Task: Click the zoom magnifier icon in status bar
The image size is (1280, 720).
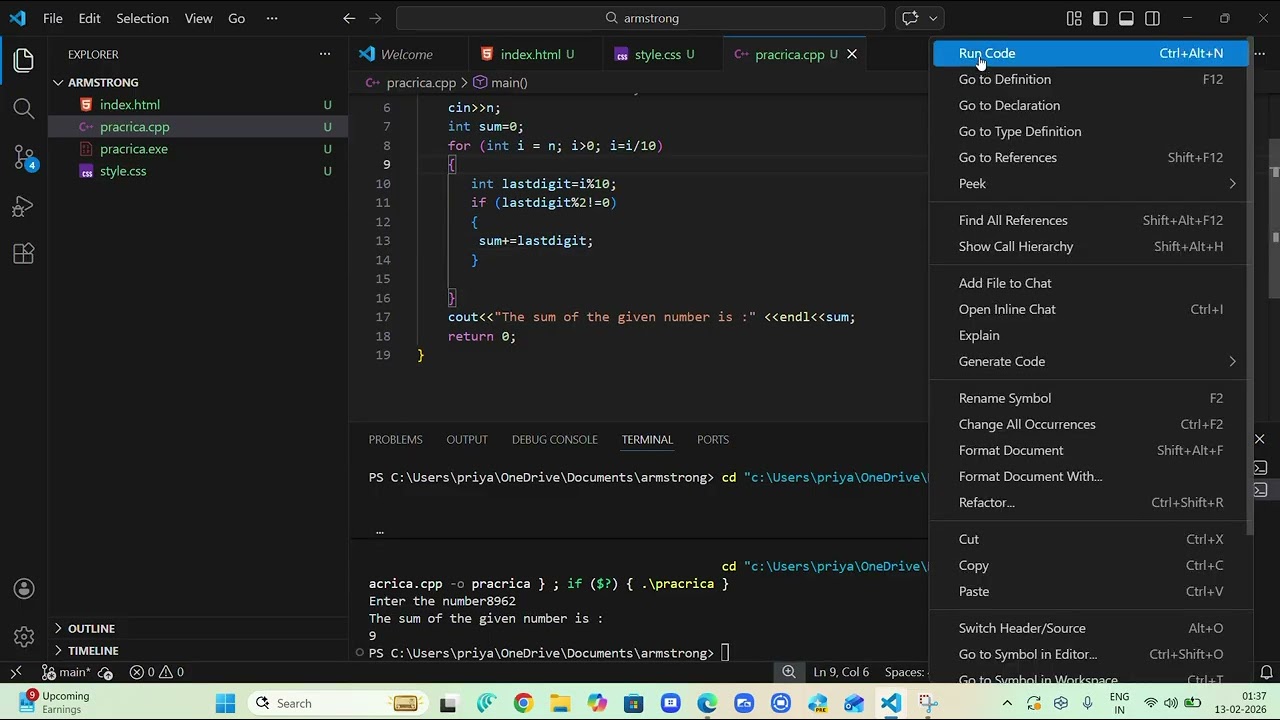Action: coord(789,672)
